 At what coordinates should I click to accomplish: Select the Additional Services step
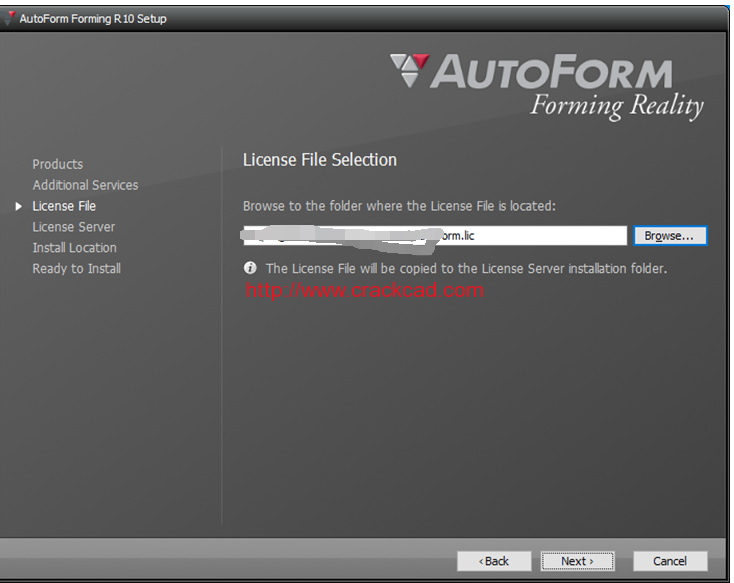85,185
